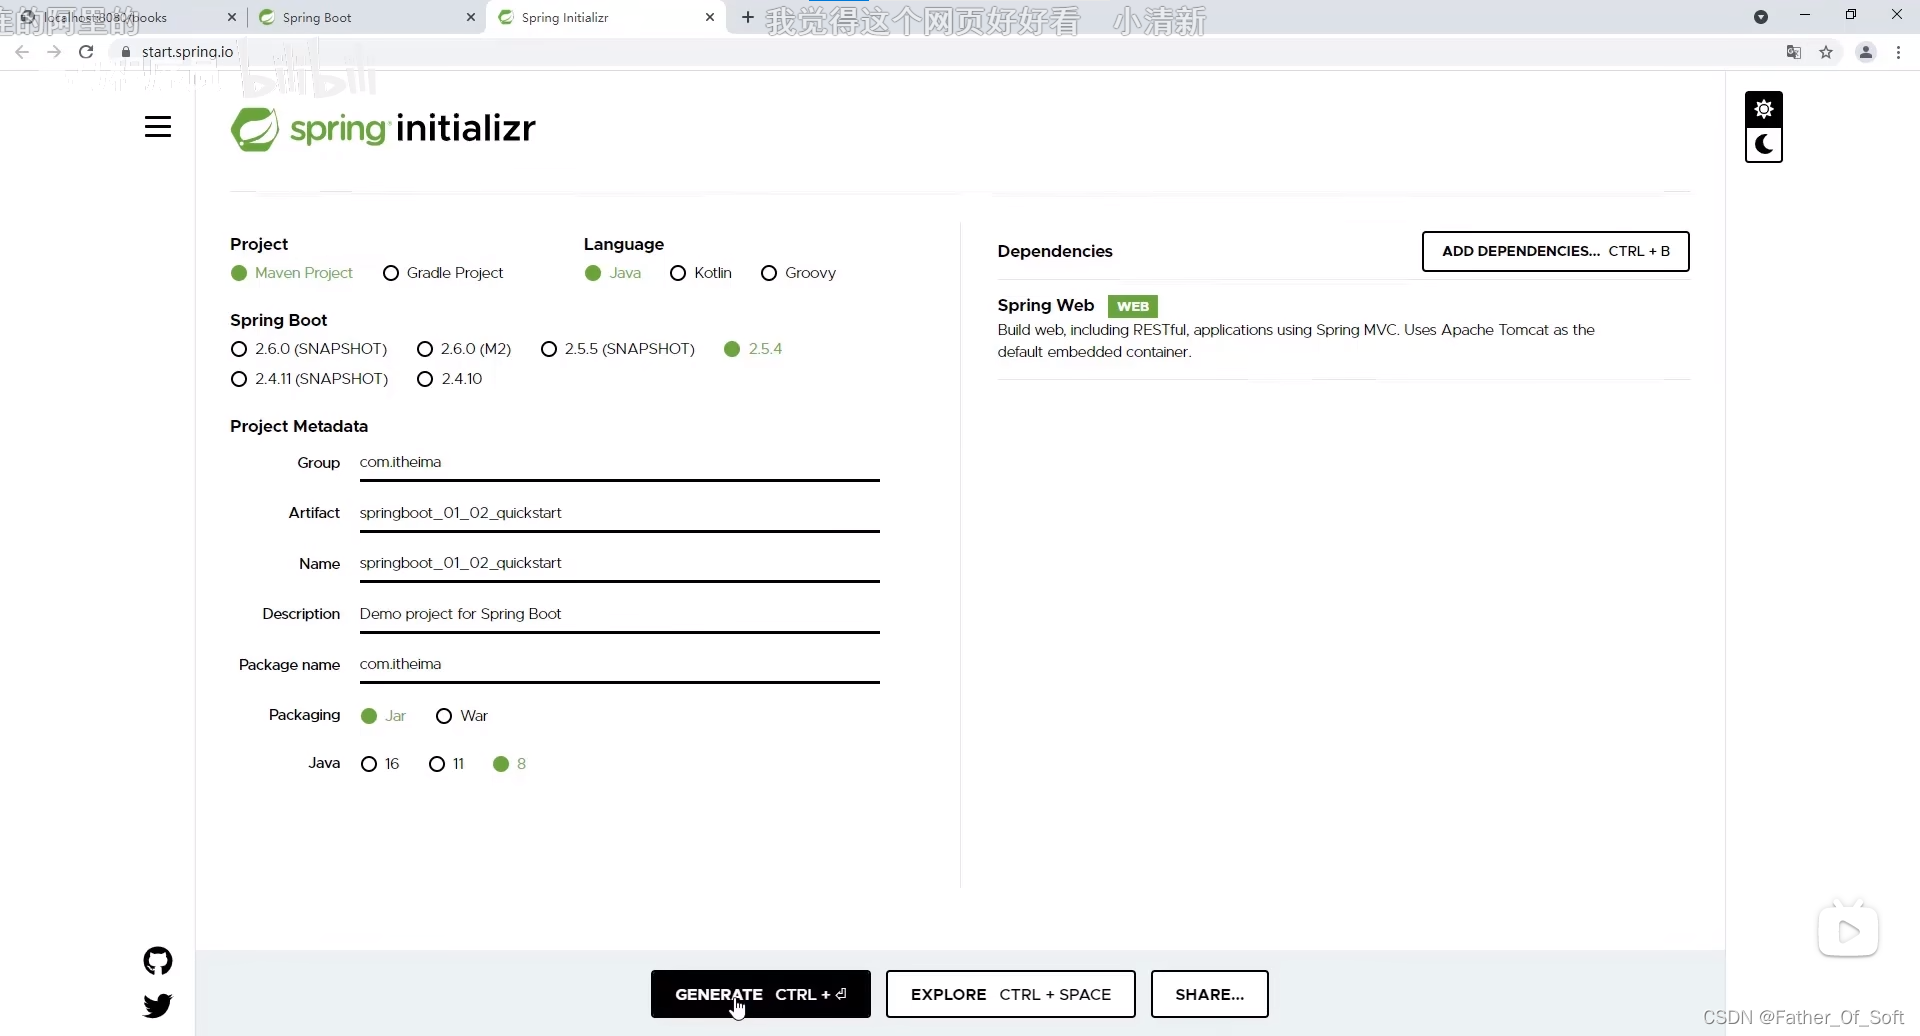The width and height of the screenshot is (1920, 1036).
Task: Choose Jar packaging
Action: coord(383,716)
